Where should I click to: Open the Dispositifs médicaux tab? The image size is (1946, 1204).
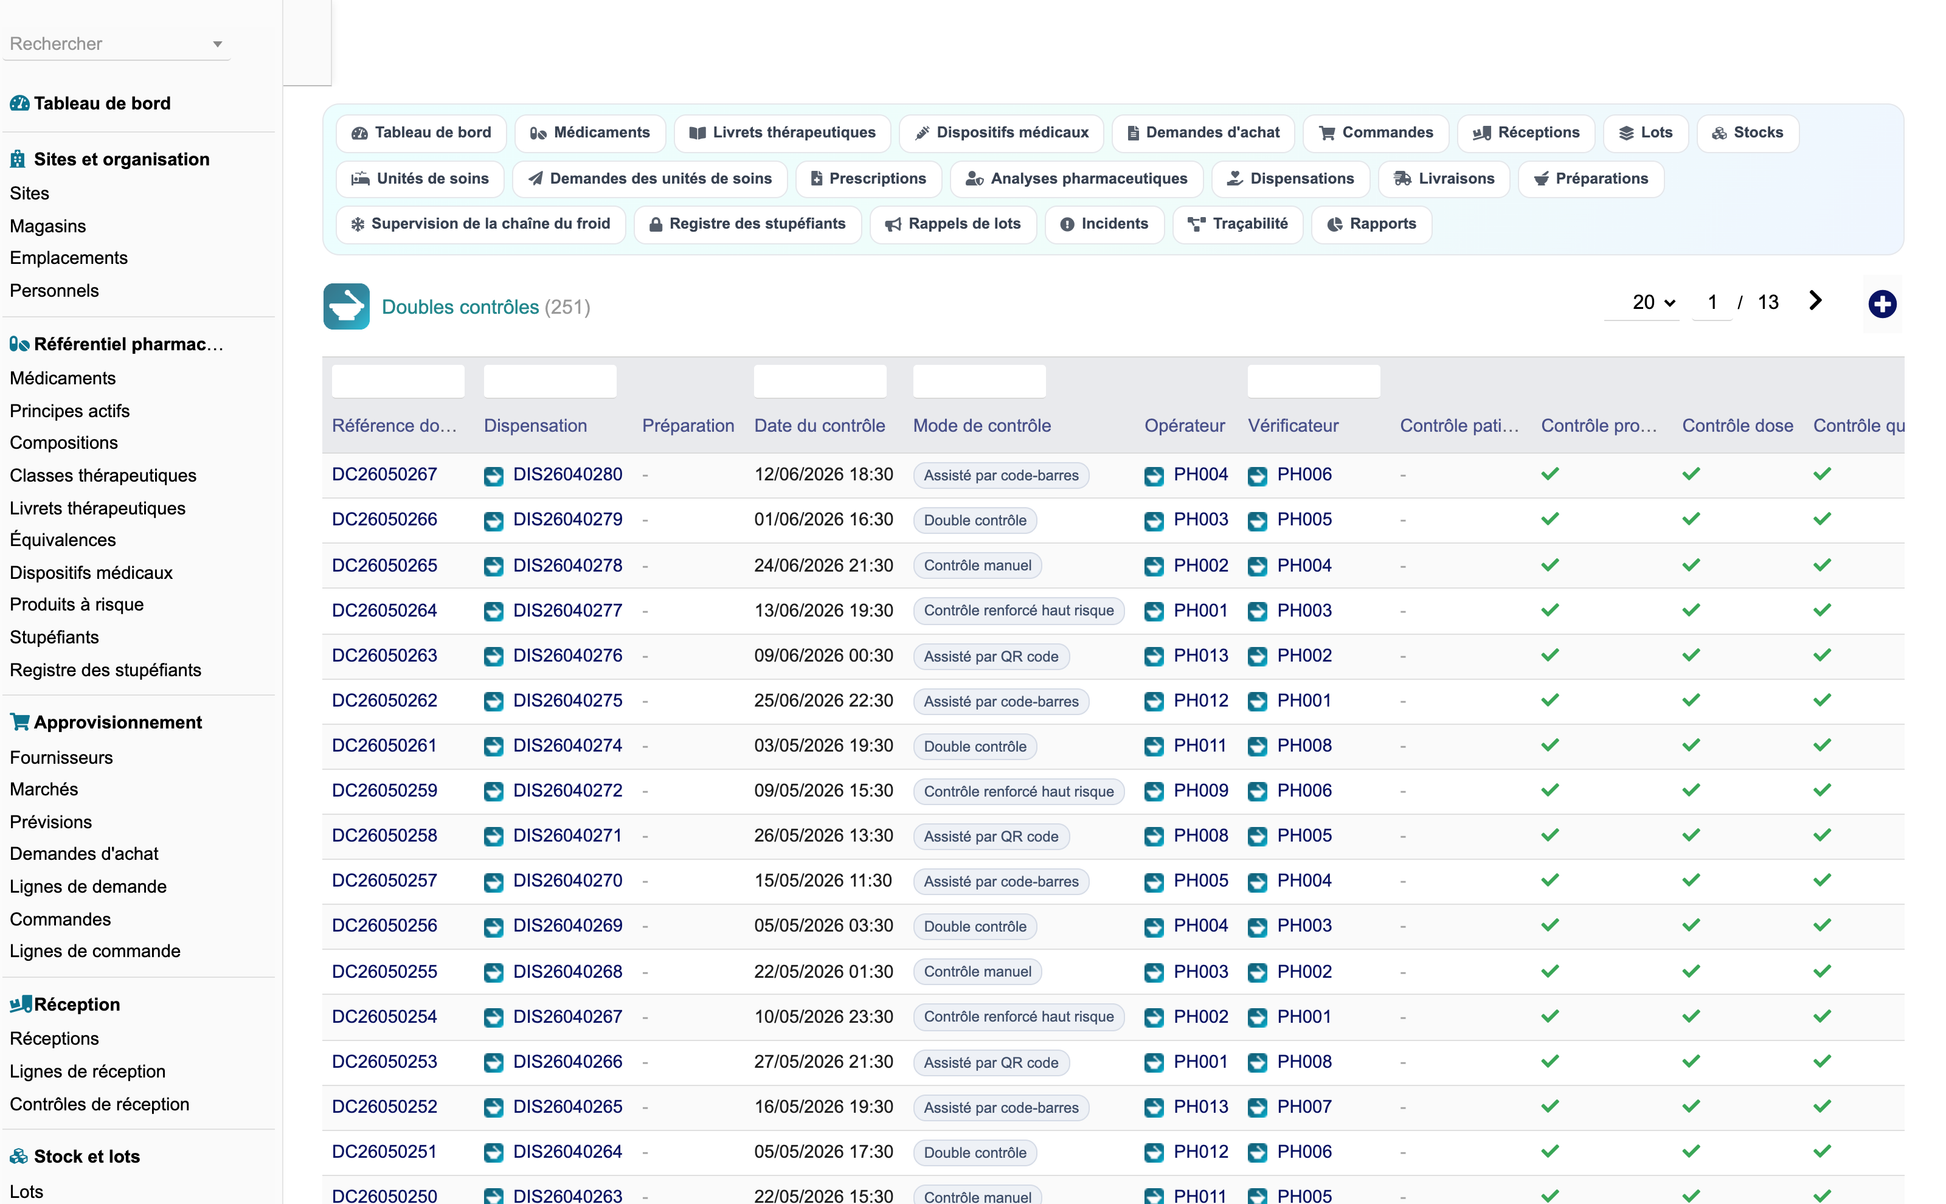coord(1001,133)
